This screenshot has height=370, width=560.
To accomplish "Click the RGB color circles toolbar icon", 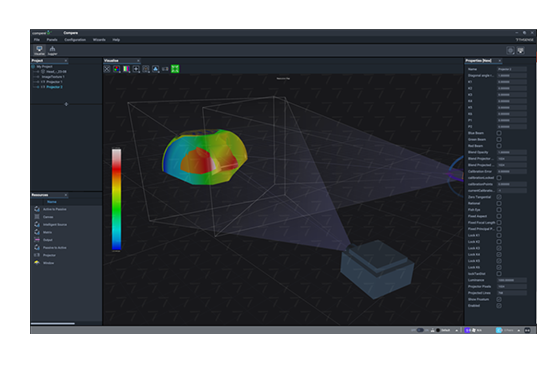I will click(116, 69).
